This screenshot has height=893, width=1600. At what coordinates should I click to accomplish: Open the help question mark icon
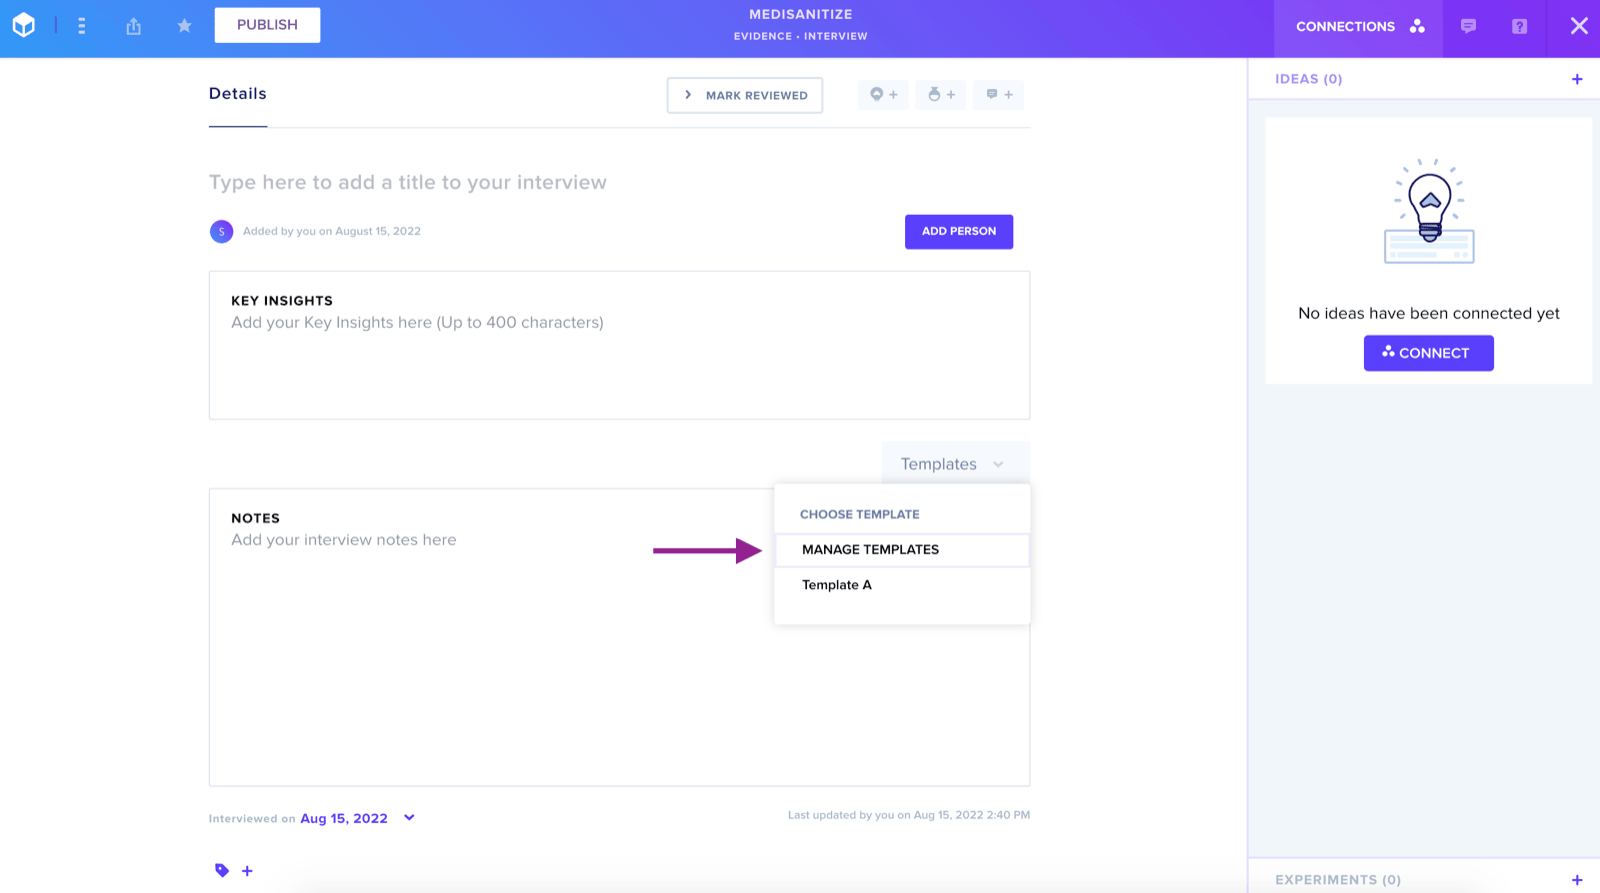[x=1519, y=26]
